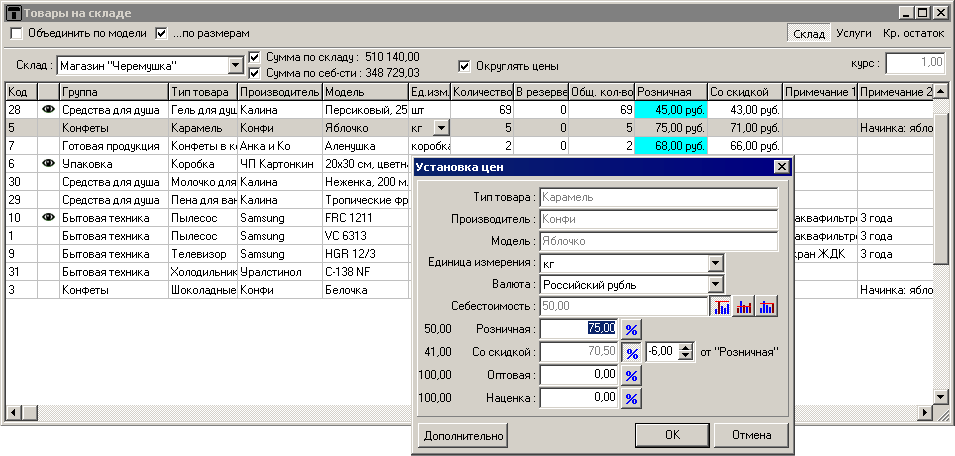Click the discount percent value field -6,00
Screen dimensions: 955x456
662,352
